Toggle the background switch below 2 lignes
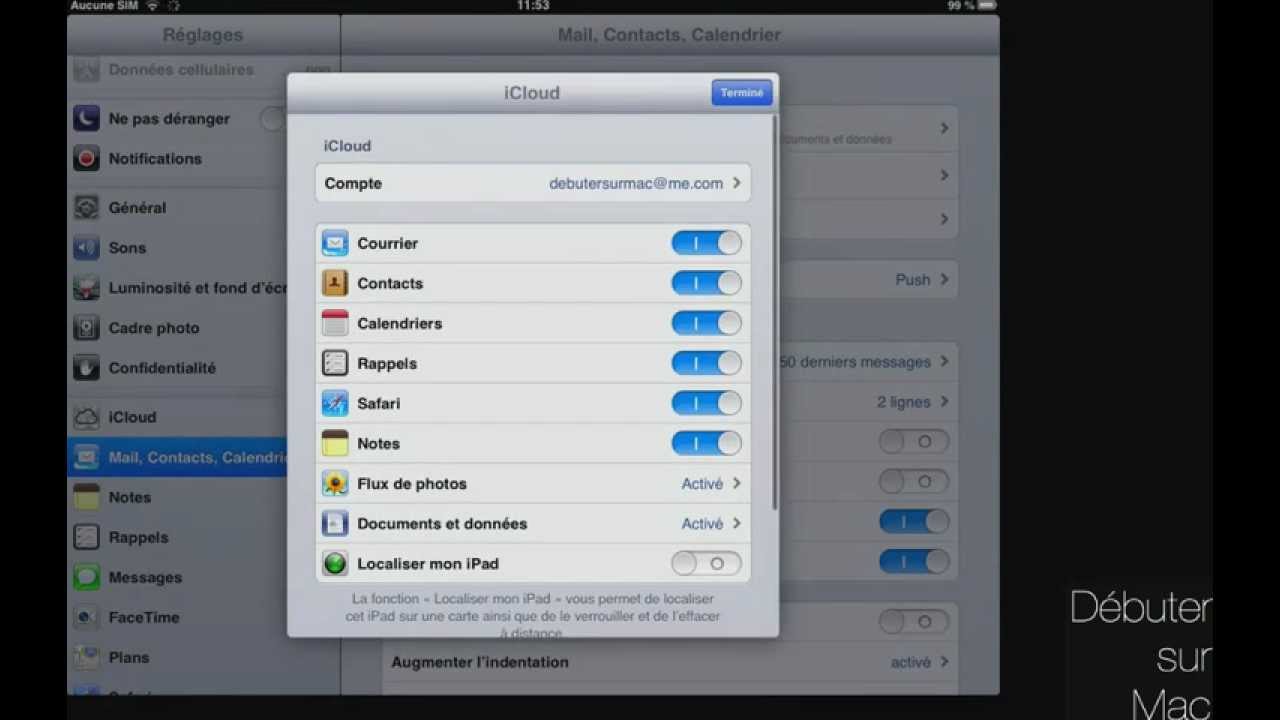Image resolution: width=1280 pixels, height=720 pixels. tap(914, 441)
